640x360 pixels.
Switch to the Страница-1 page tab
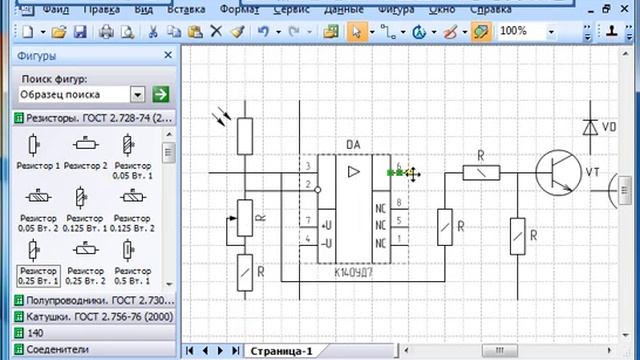pyautogui.click(x=282, y=351)
